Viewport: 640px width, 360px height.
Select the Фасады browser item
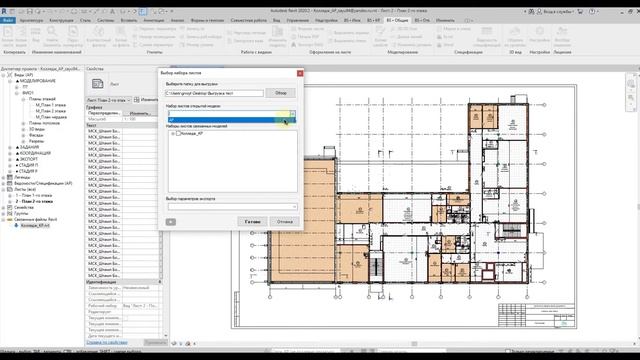pos(36,135)
